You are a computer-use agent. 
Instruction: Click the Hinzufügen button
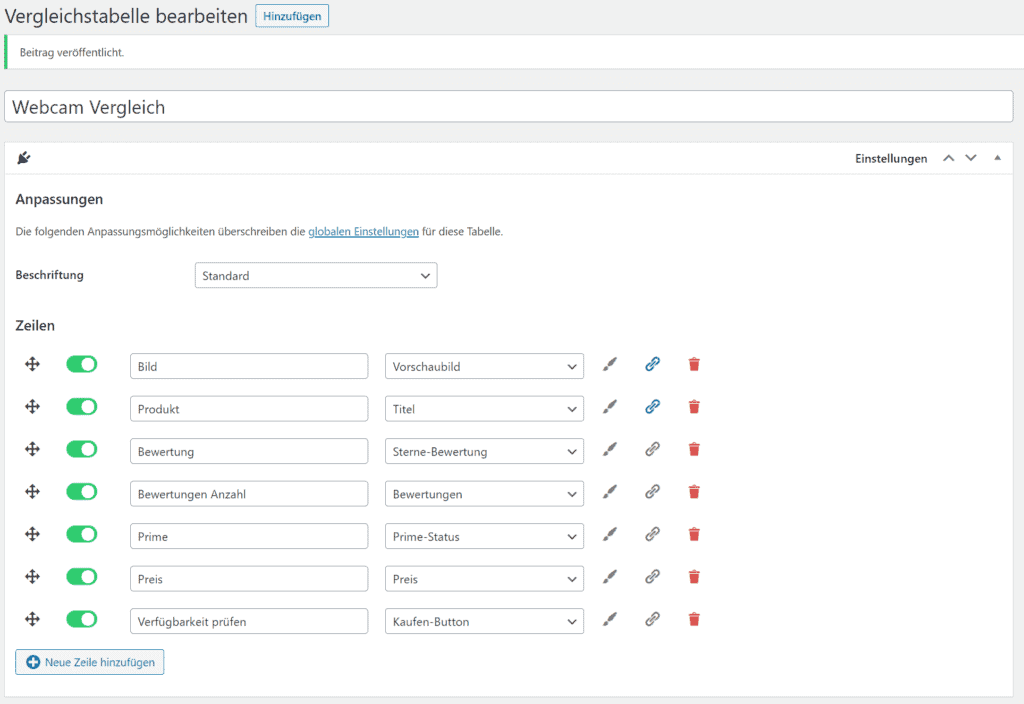(292, 16)
